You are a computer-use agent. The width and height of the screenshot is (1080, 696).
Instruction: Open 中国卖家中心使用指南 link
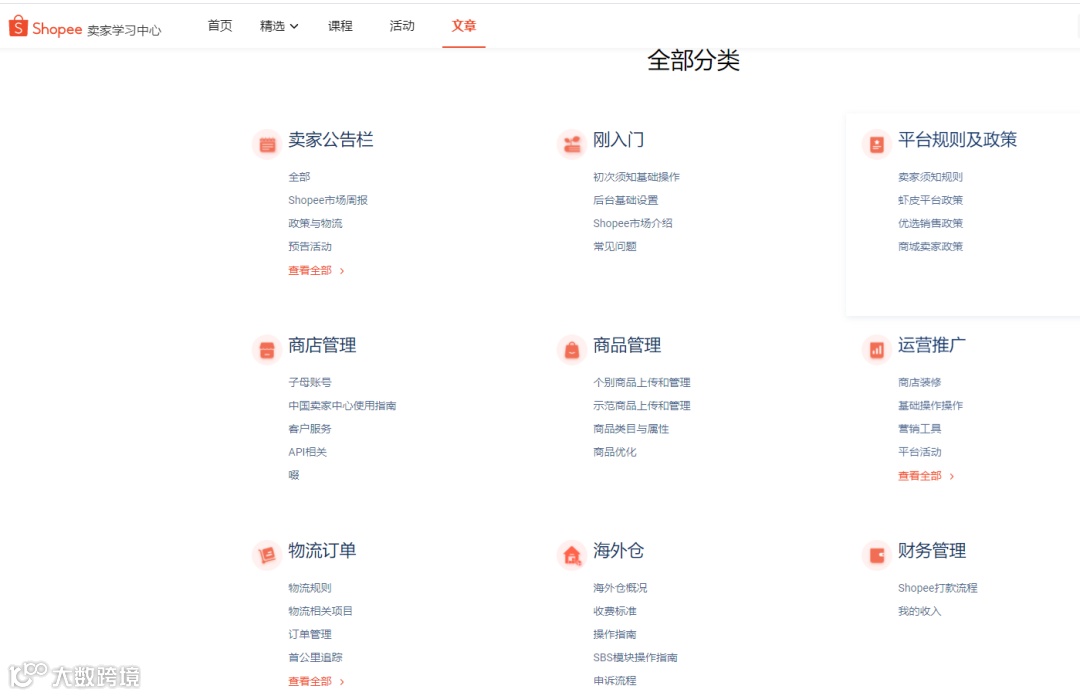(x=342, y=405)
